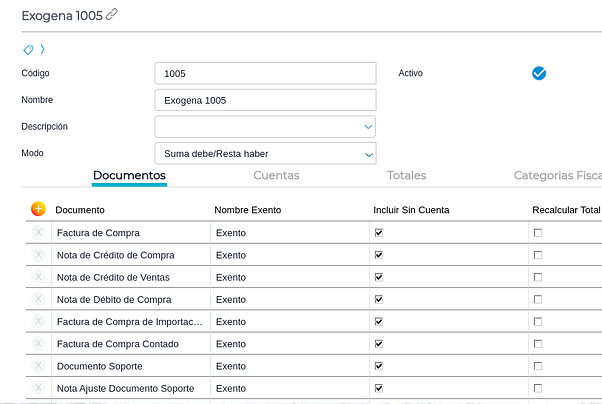Remove the Factura de Compra row
Image resolution: width=602 pixels, height=404 pixels.
point(38,232)
